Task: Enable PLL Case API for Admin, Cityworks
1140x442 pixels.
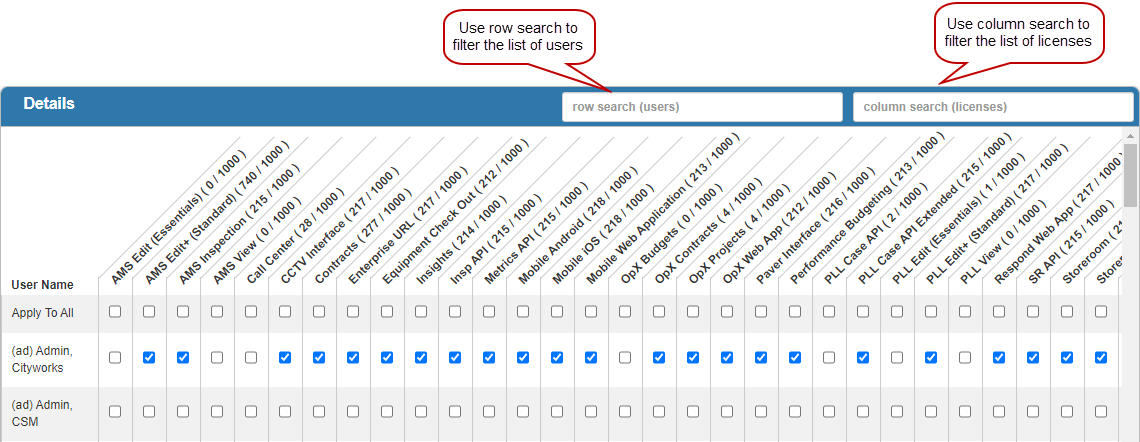Action: pyautogui.click(x=829, y=357)
